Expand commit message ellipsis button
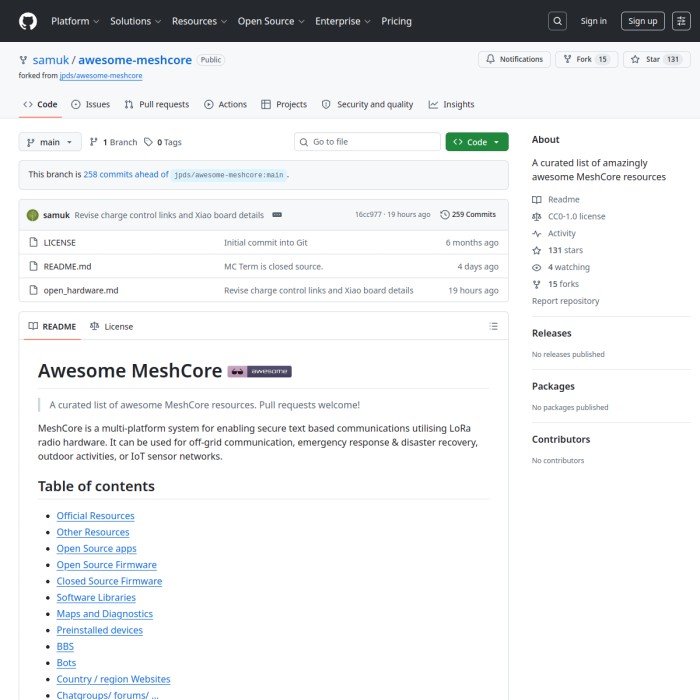Screen dimensions: 700x700 click(x=277, y=215)
